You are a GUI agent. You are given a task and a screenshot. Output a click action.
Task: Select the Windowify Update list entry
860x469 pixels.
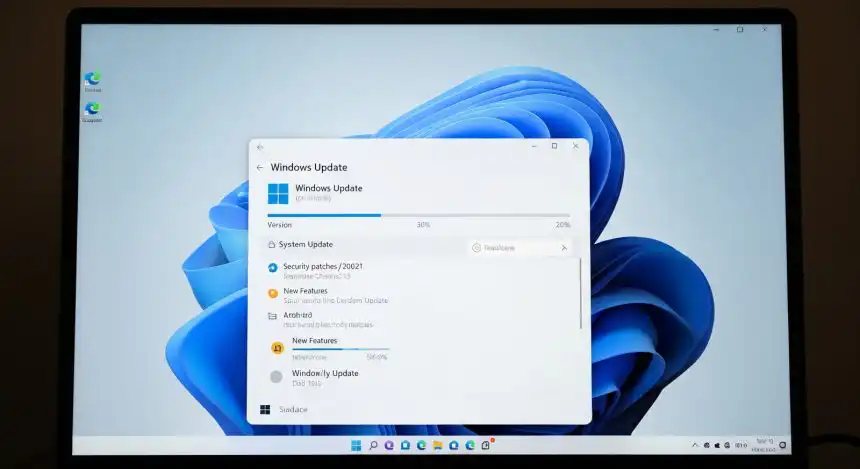[324, 374]
